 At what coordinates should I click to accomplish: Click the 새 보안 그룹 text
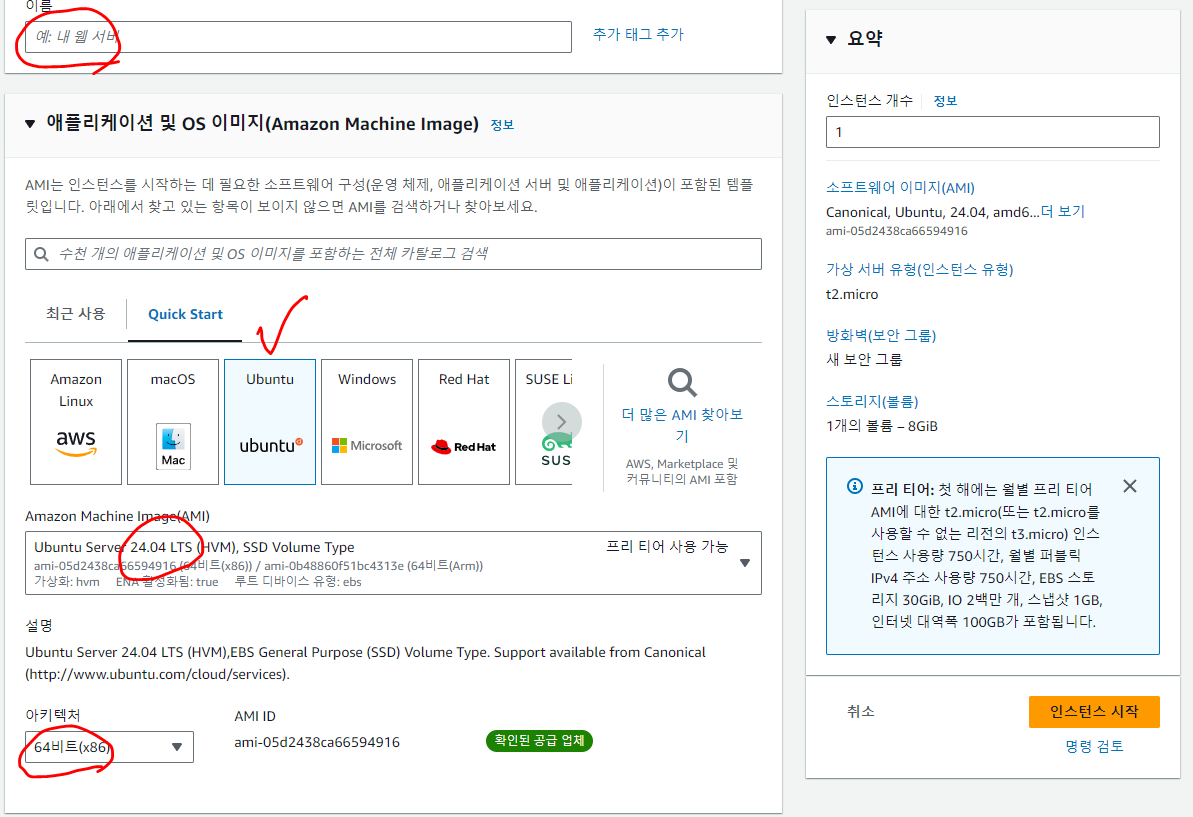point(864,360)
